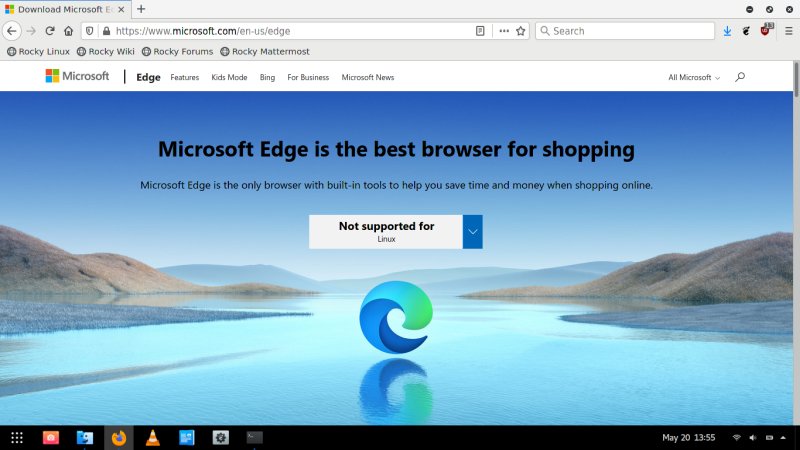Open the Firefox home page icon
800x450 pixels.
coord(68,31)
